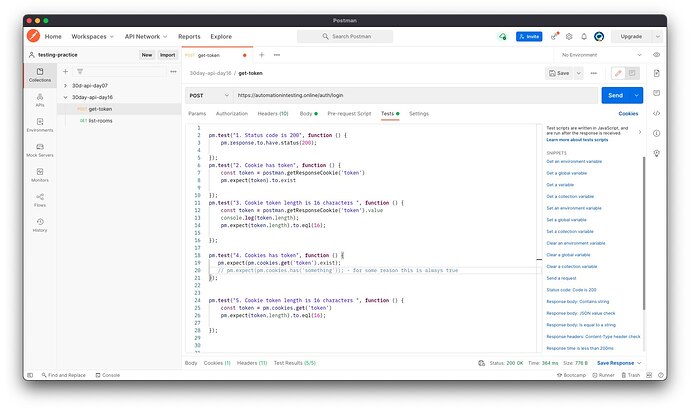Open the Upgrade dropdown arrow

click(657, 37)
